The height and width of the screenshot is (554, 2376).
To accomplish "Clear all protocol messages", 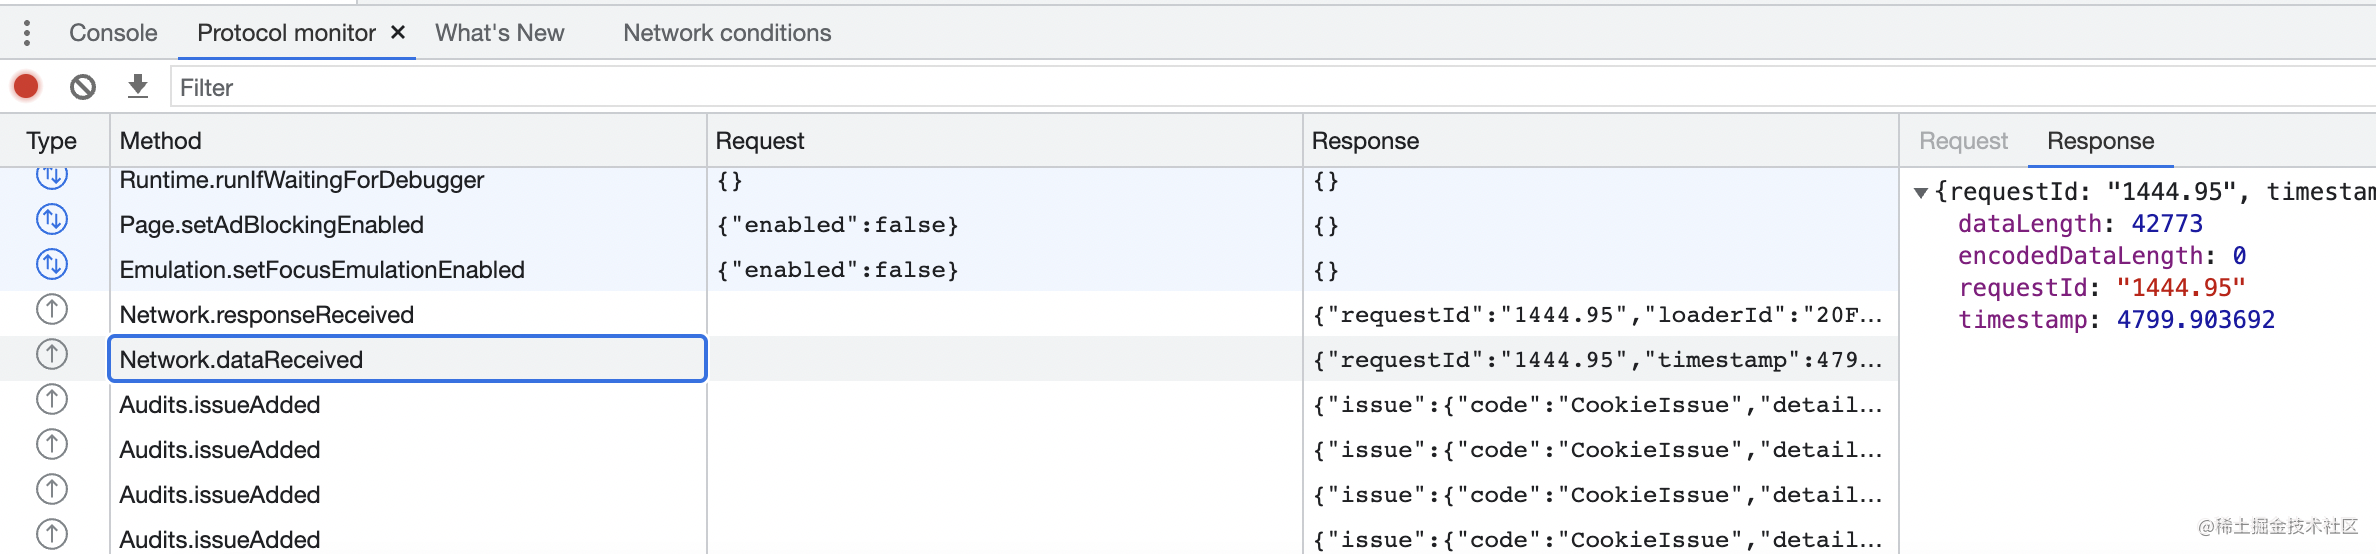I will pyautogui.click(x=83, y=87).
